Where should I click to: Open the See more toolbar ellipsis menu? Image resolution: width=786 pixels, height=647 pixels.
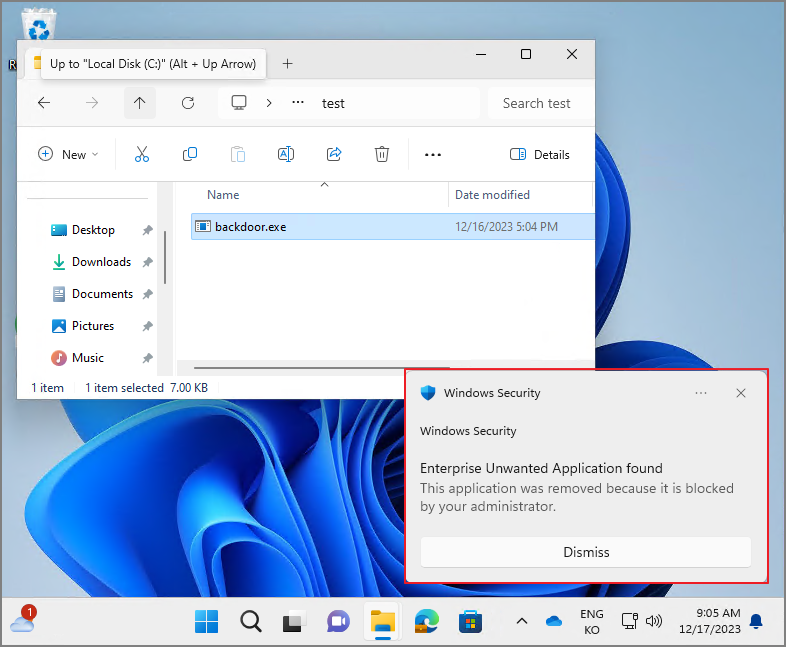433,155
